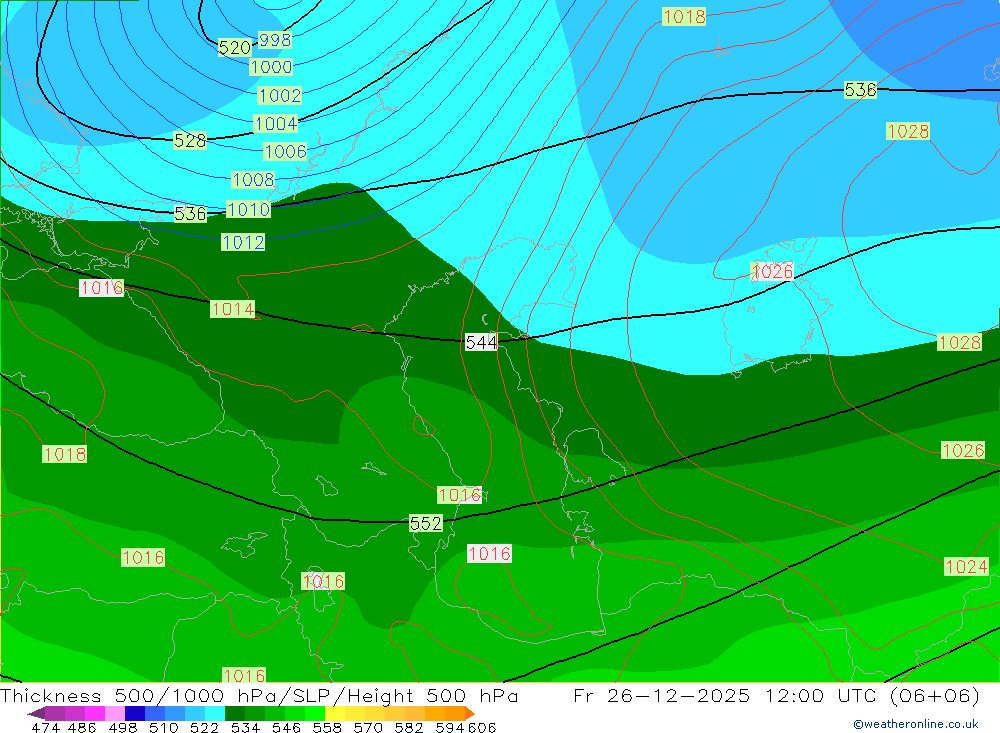Select the 544 height contour label
This screenshot has height=733, width=1000.
tap(481, 343)
